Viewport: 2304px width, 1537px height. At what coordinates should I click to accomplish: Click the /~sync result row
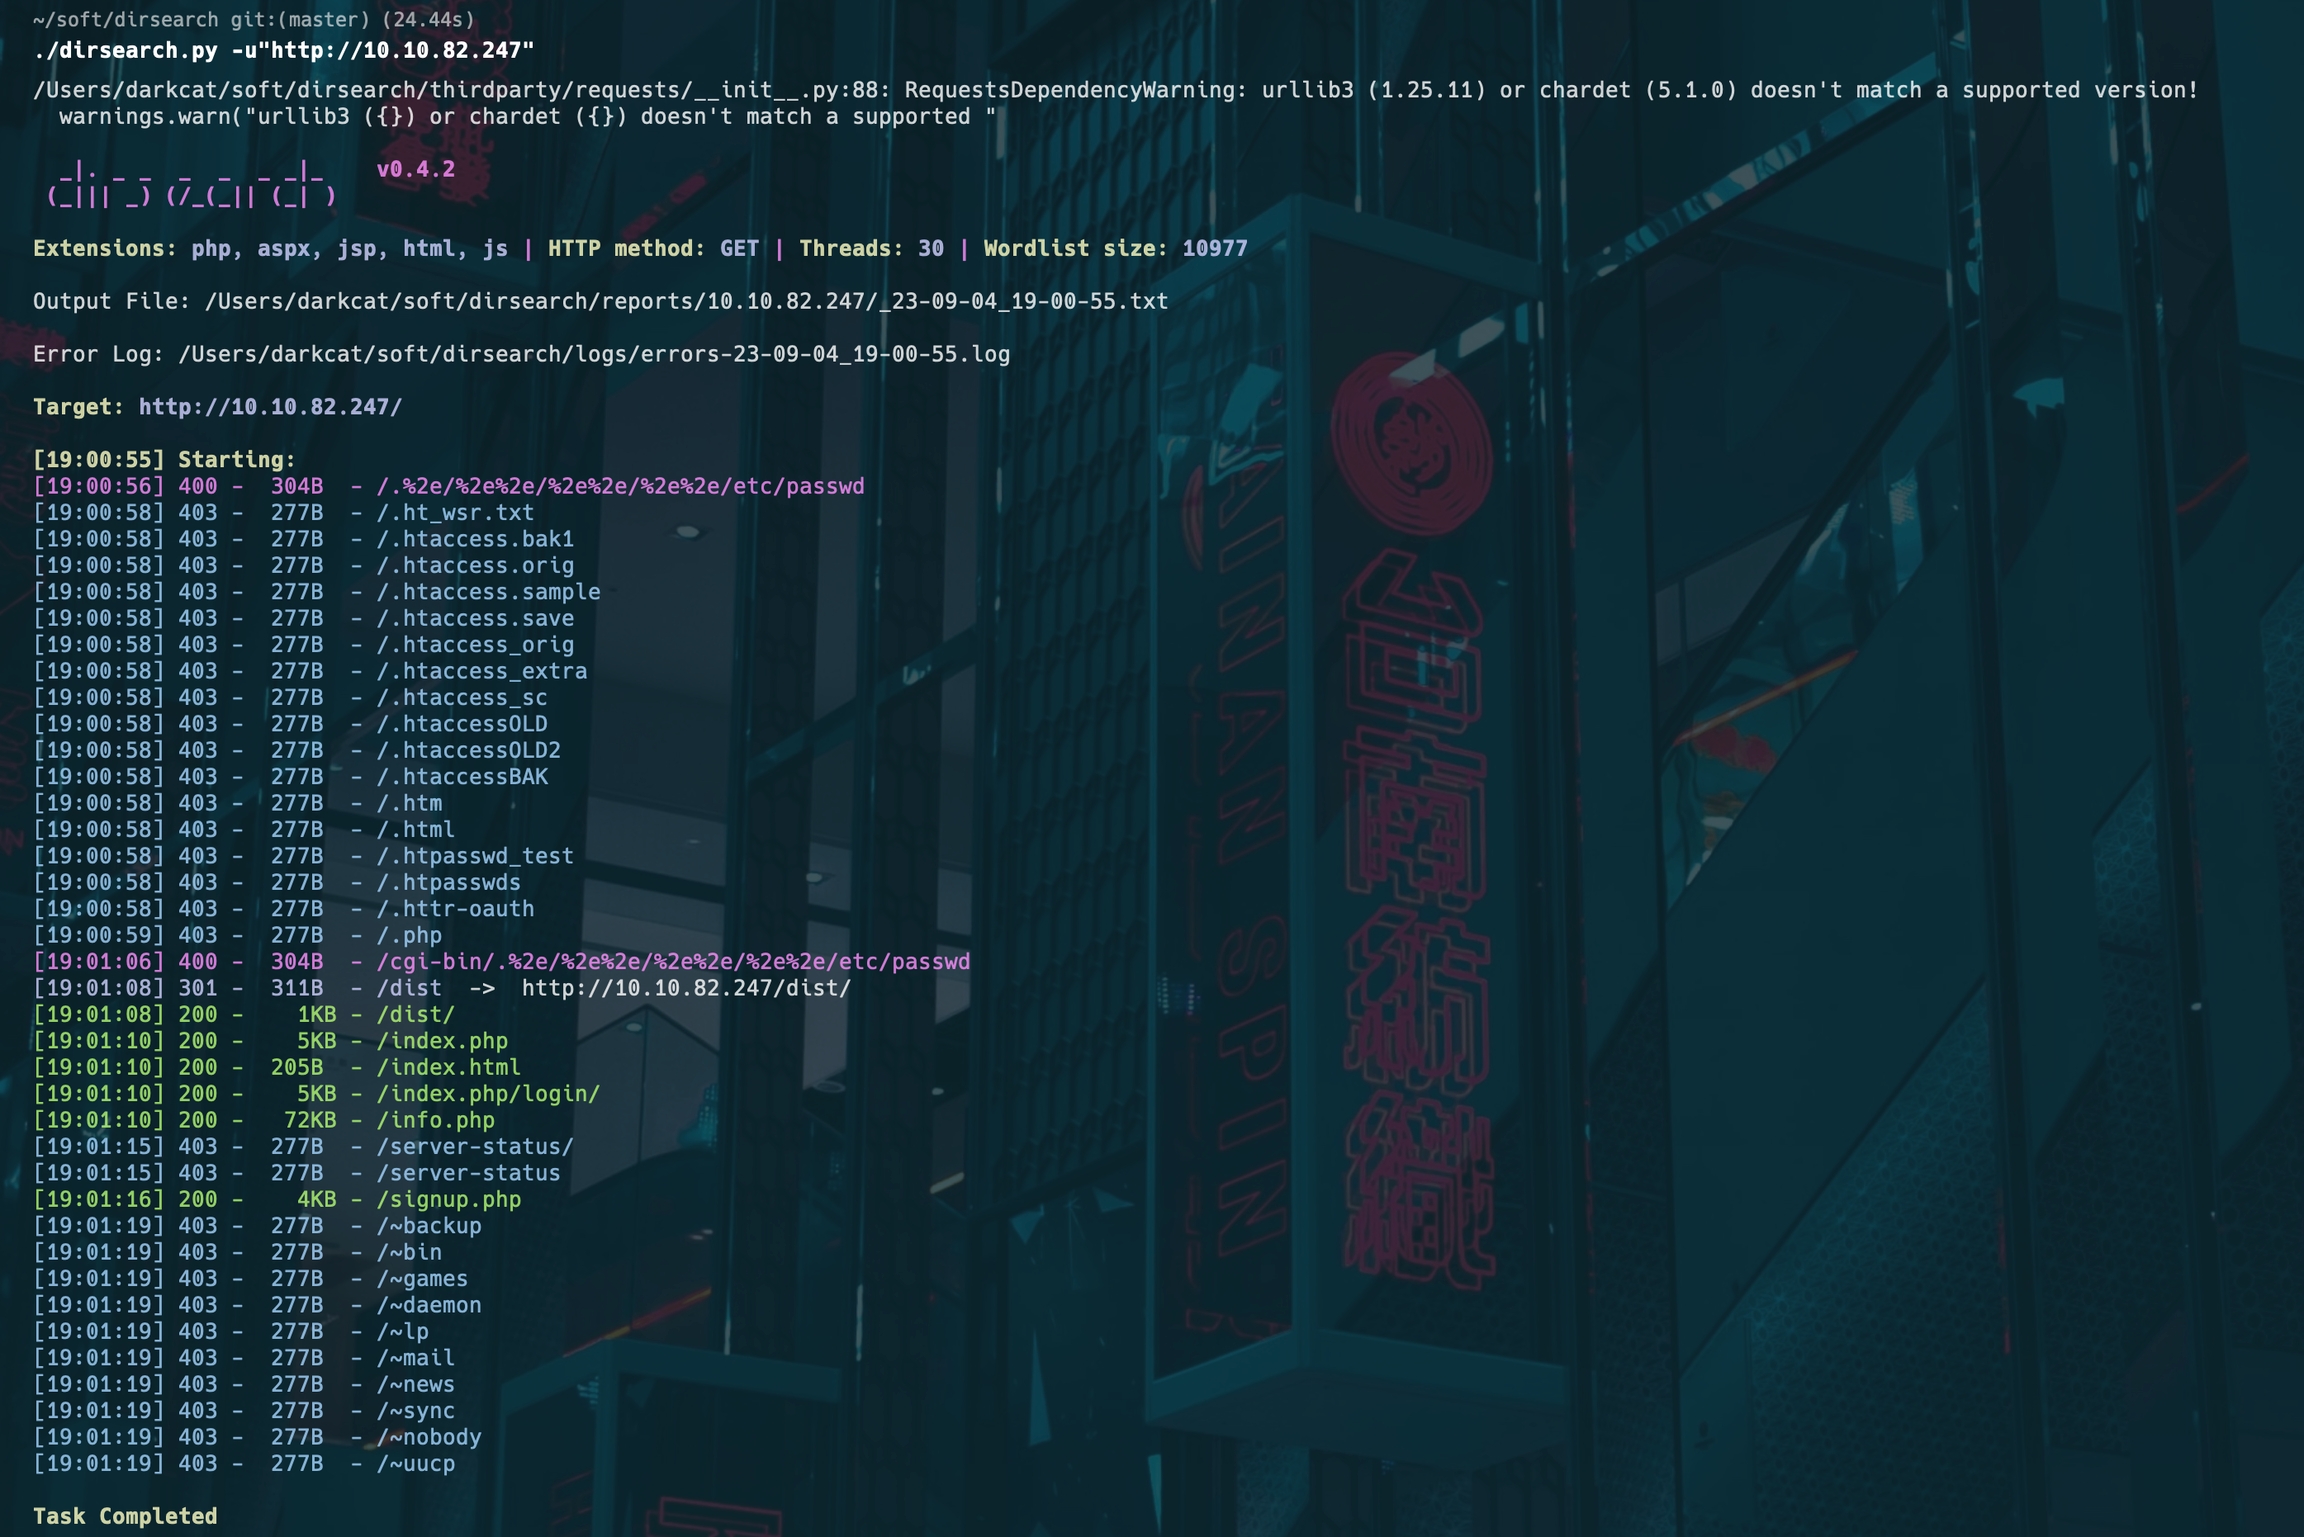click(245, 1411)
